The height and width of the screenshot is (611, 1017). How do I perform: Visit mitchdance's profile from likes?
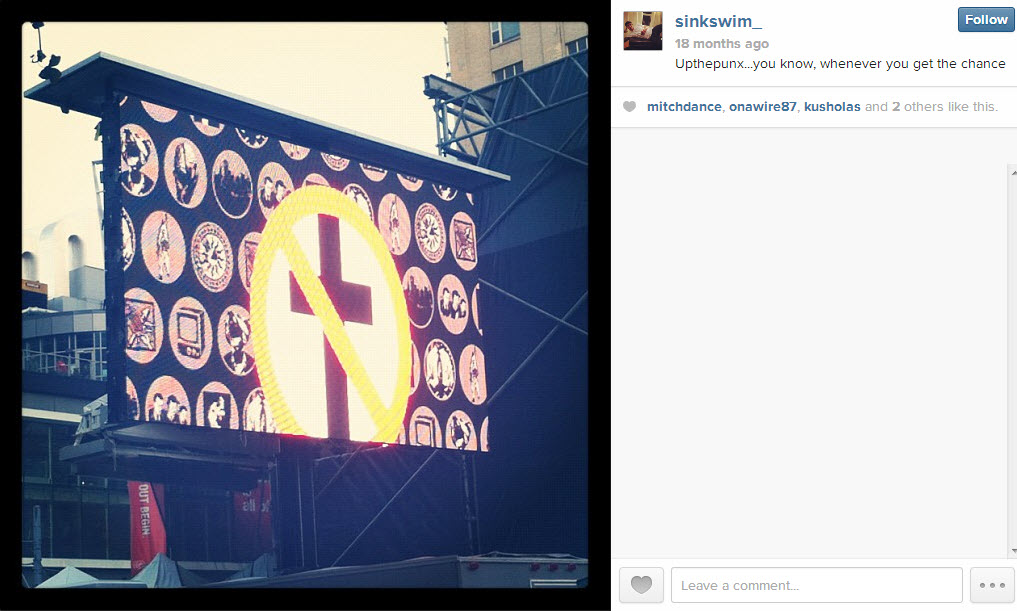pyautogui.click(x=684, y=106)
